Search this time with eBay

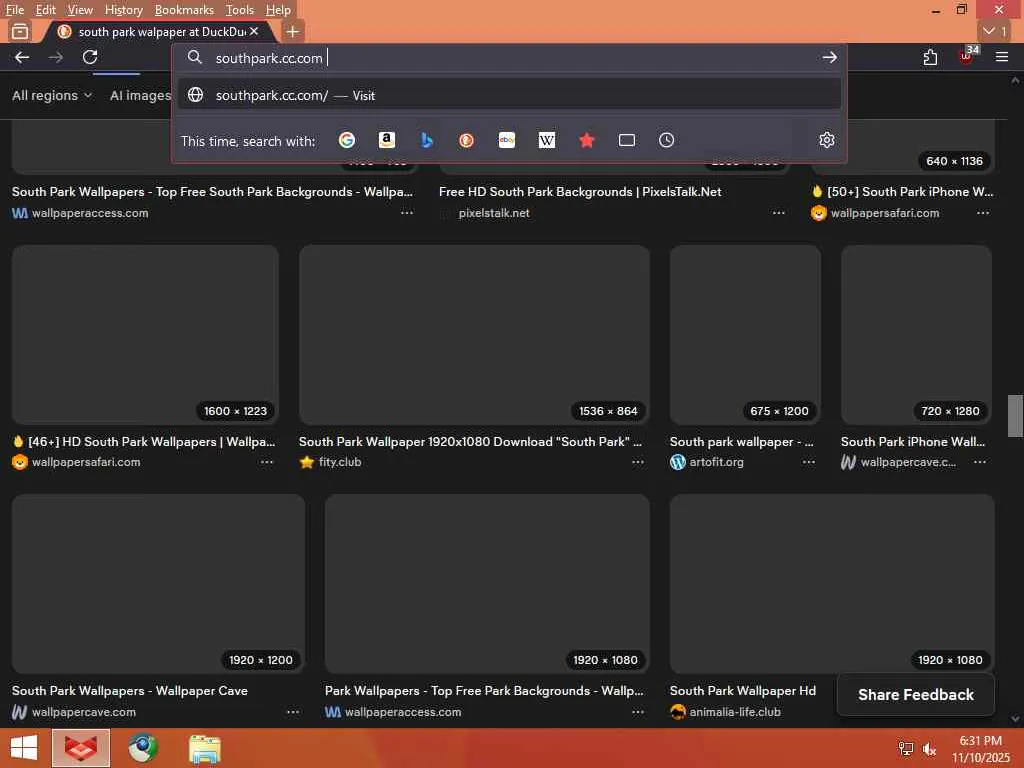click(507, 140)
